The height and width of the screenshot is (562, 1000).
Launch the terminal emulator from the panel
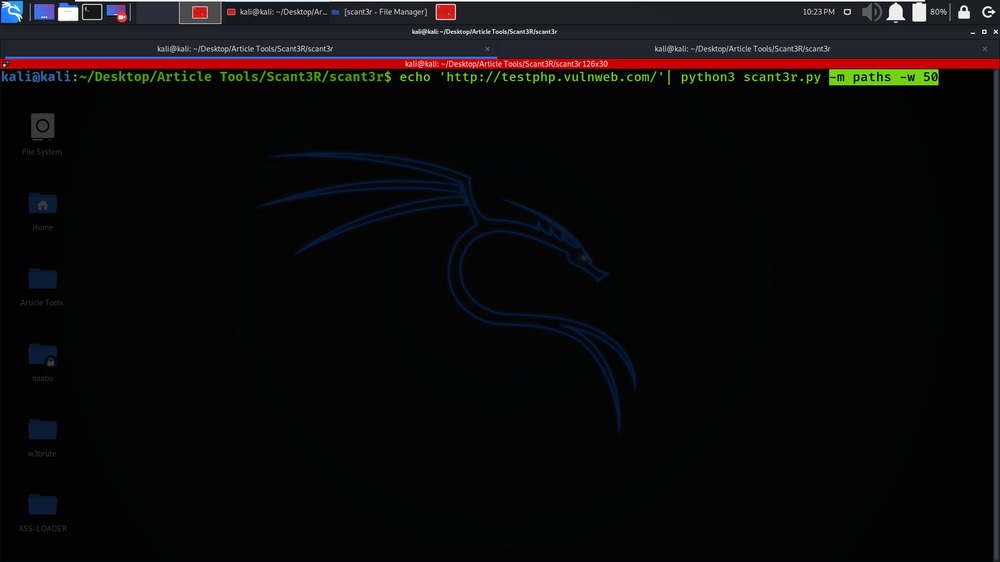[92, 12]
